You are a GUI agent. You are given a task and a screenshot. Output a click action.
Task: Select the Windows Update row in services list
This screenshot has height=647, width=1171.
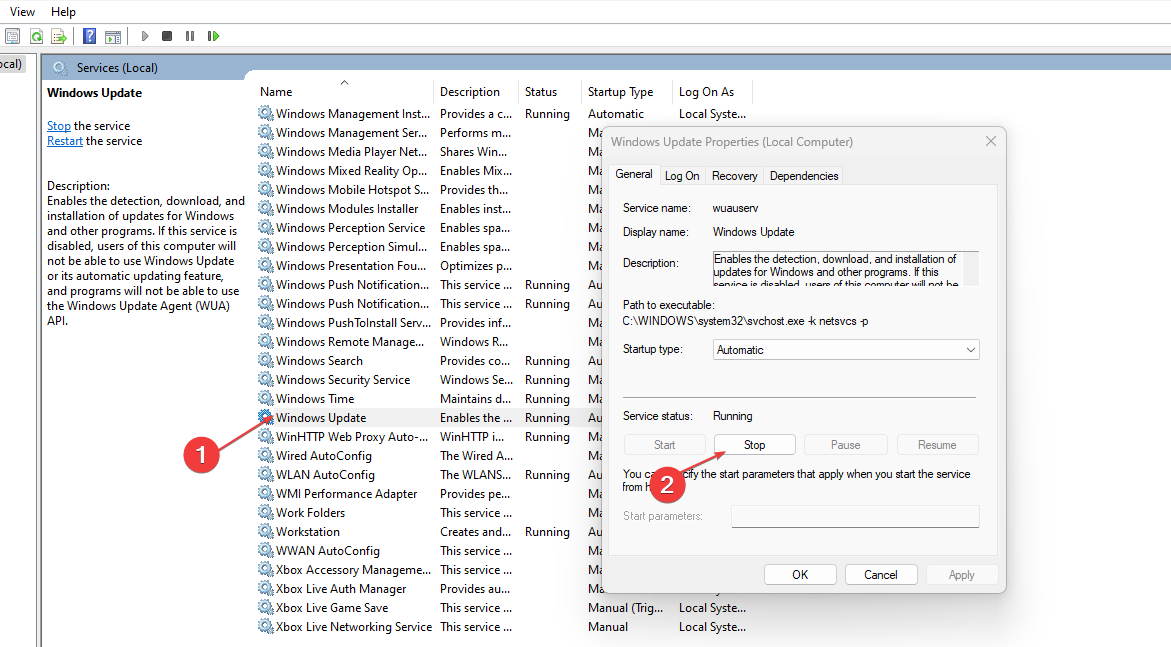pos(429,418)
